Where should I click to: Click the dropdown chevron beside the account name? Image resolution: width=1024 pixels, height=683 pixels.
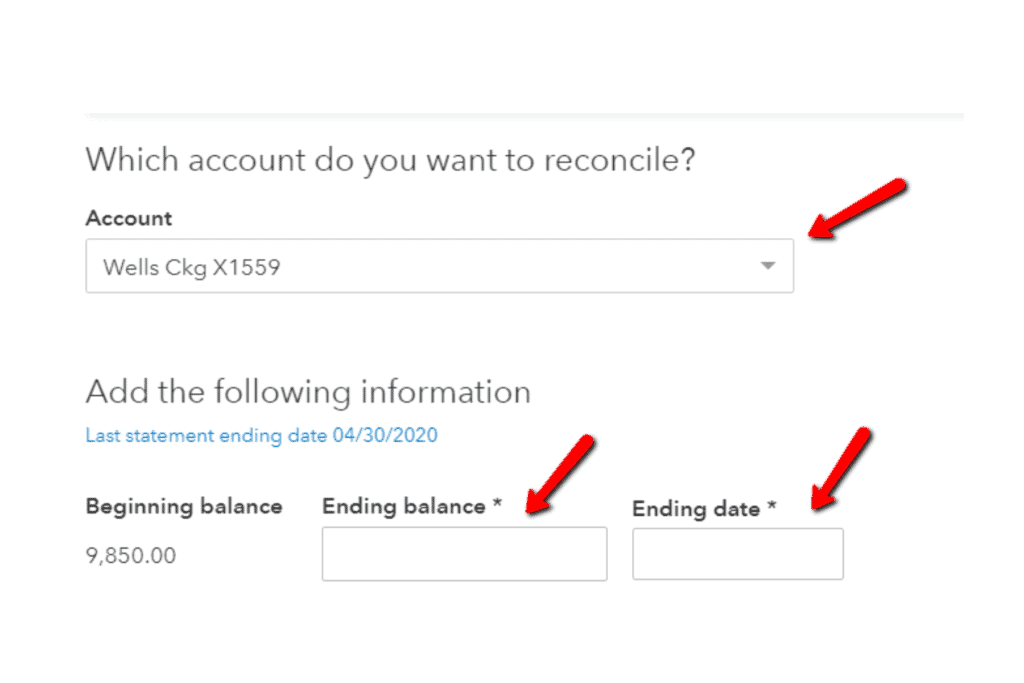click(x=767, y=266)
